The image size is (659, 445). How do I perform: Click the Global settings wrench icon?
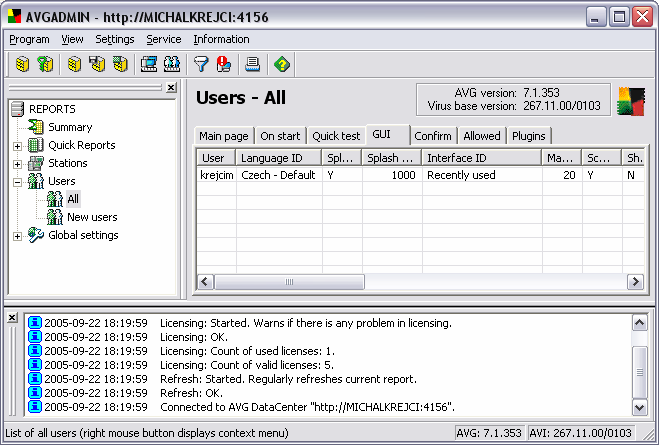coord(36,235)
